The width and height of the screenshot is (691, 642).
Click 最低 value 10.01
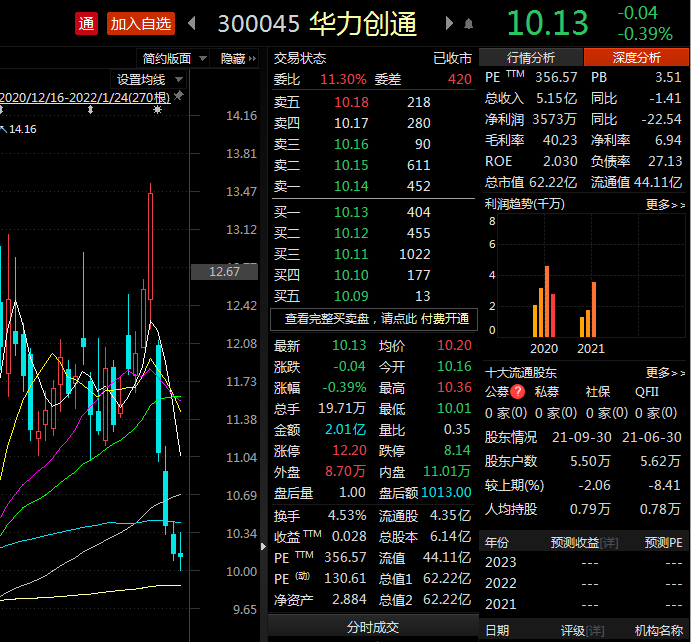click(x=454, y=408)
